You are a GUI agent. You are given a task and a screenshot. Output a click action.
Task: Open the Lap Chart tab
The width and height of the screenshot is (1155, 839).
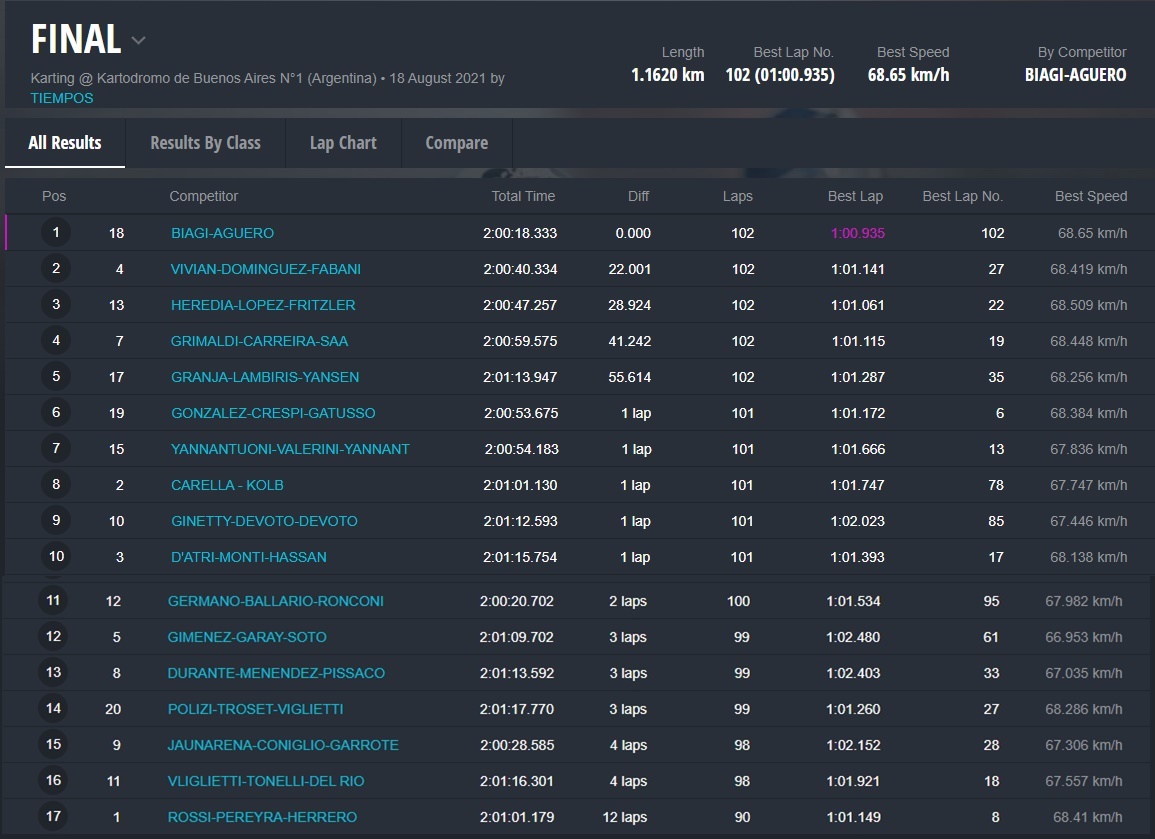(343, 143)
